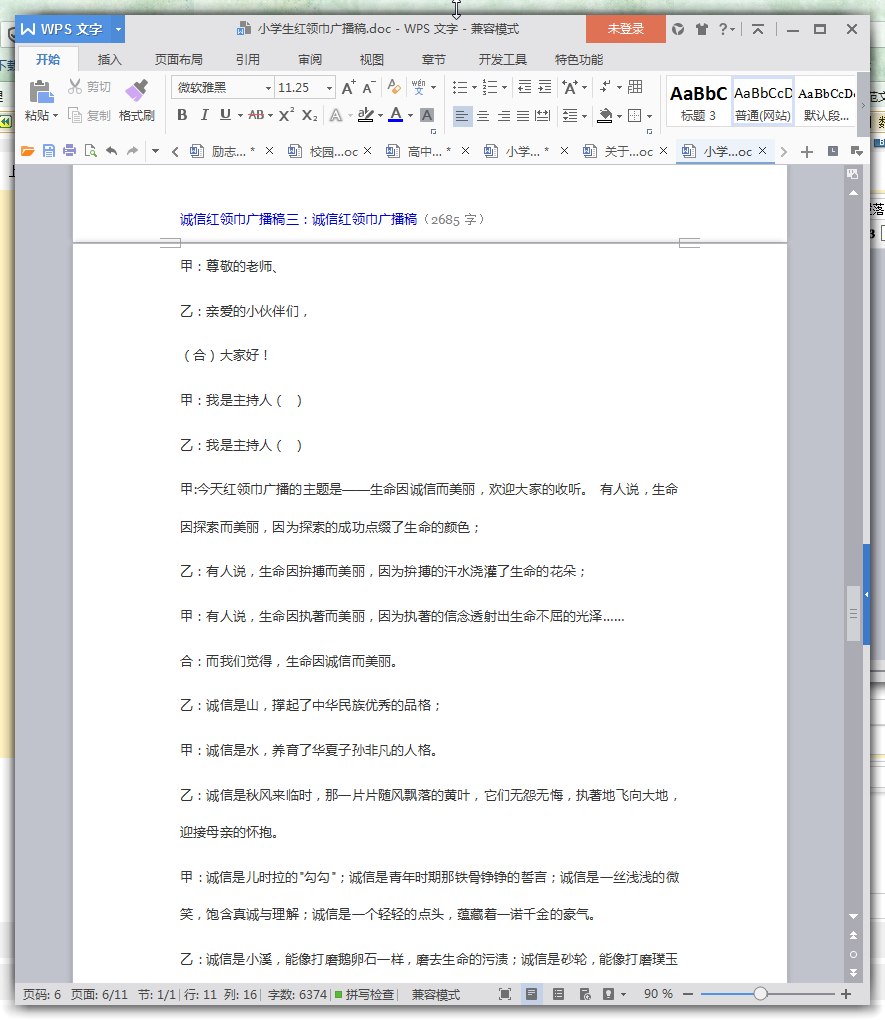The height and width of the screenshot is (1020, 885).
Task: Switch to the 插入 ribbon tab
Action: [x=109, y=60]
